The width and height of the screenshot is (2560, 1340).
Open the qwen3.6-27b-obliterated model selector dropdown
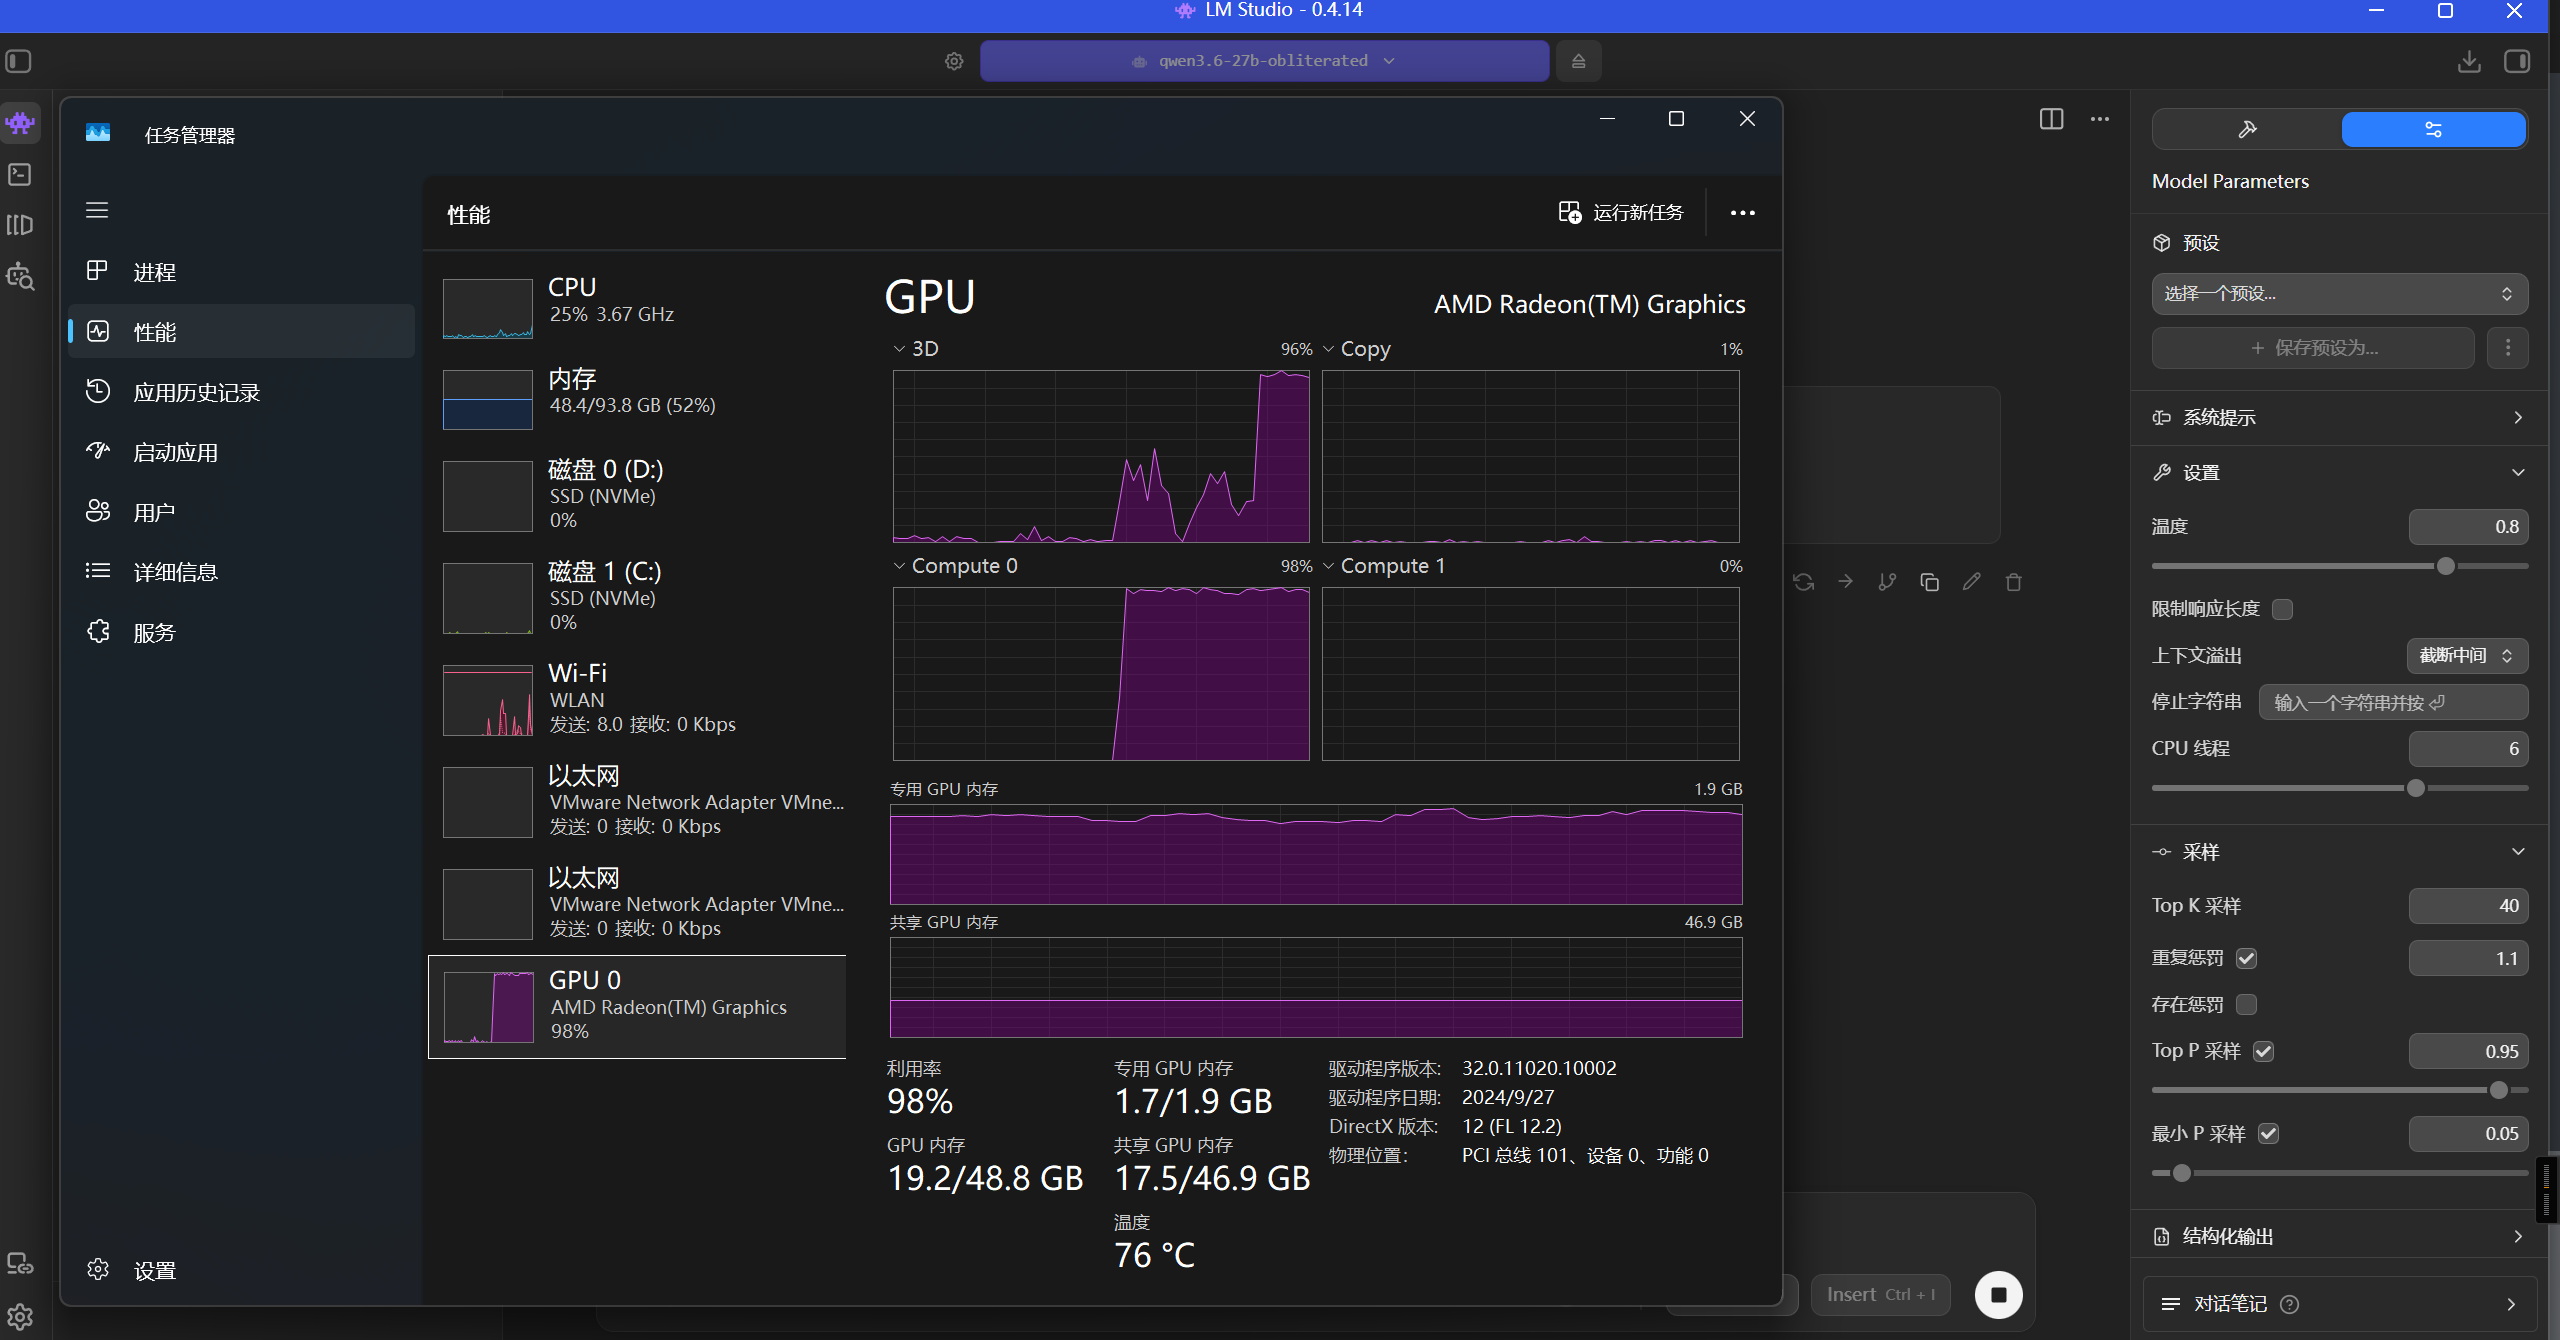tap(1264, 61)
